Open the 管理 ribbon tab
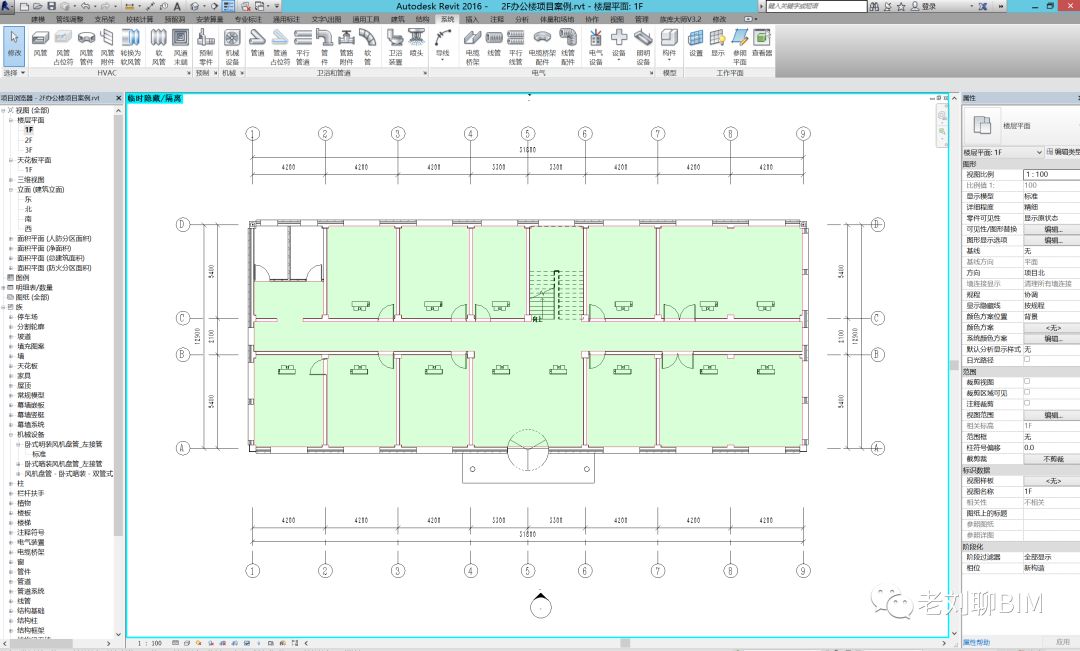Viewport: 1080px width, 651px height. 641,19
